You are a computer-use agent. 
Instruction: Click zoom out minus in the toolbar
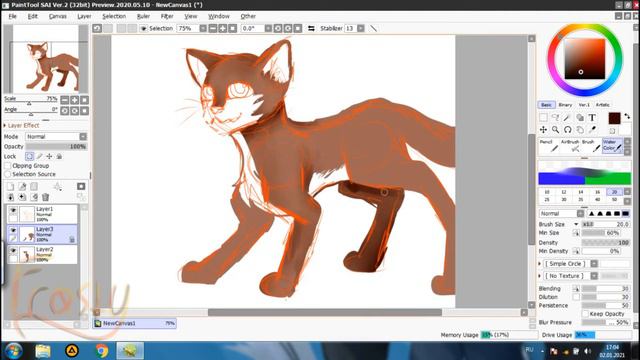coord(213,29)
